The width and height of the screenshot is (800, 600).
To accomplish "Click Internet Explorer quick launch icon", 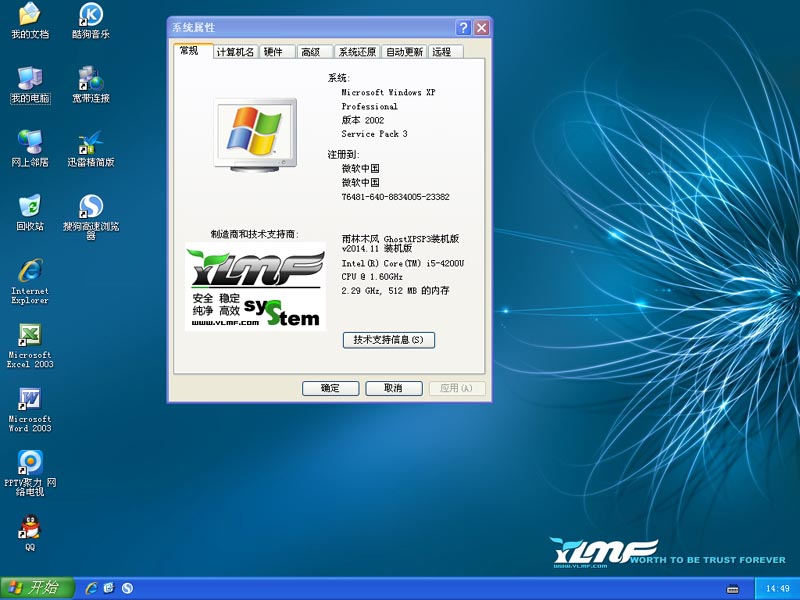I will tap(91, 588).
